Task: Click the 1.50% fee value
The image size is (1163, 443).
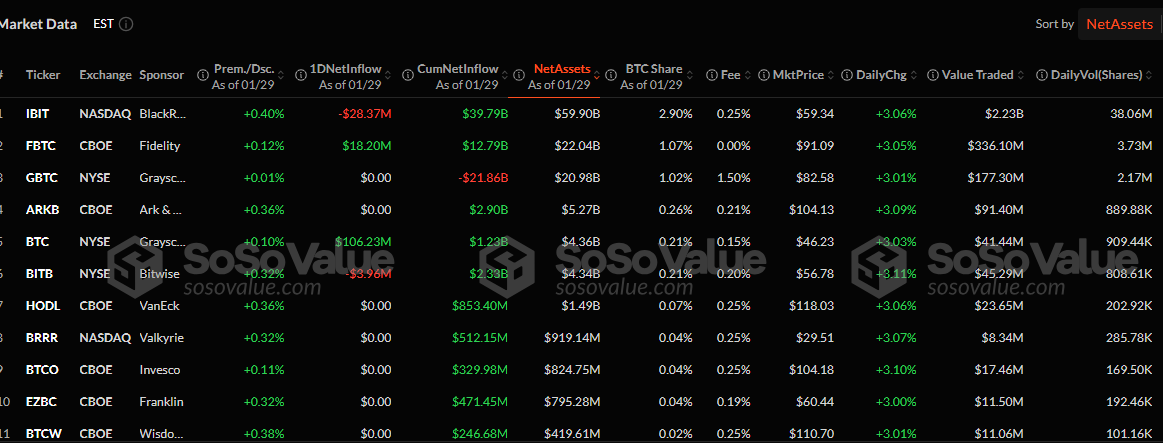Action: (x=735, y=178)
